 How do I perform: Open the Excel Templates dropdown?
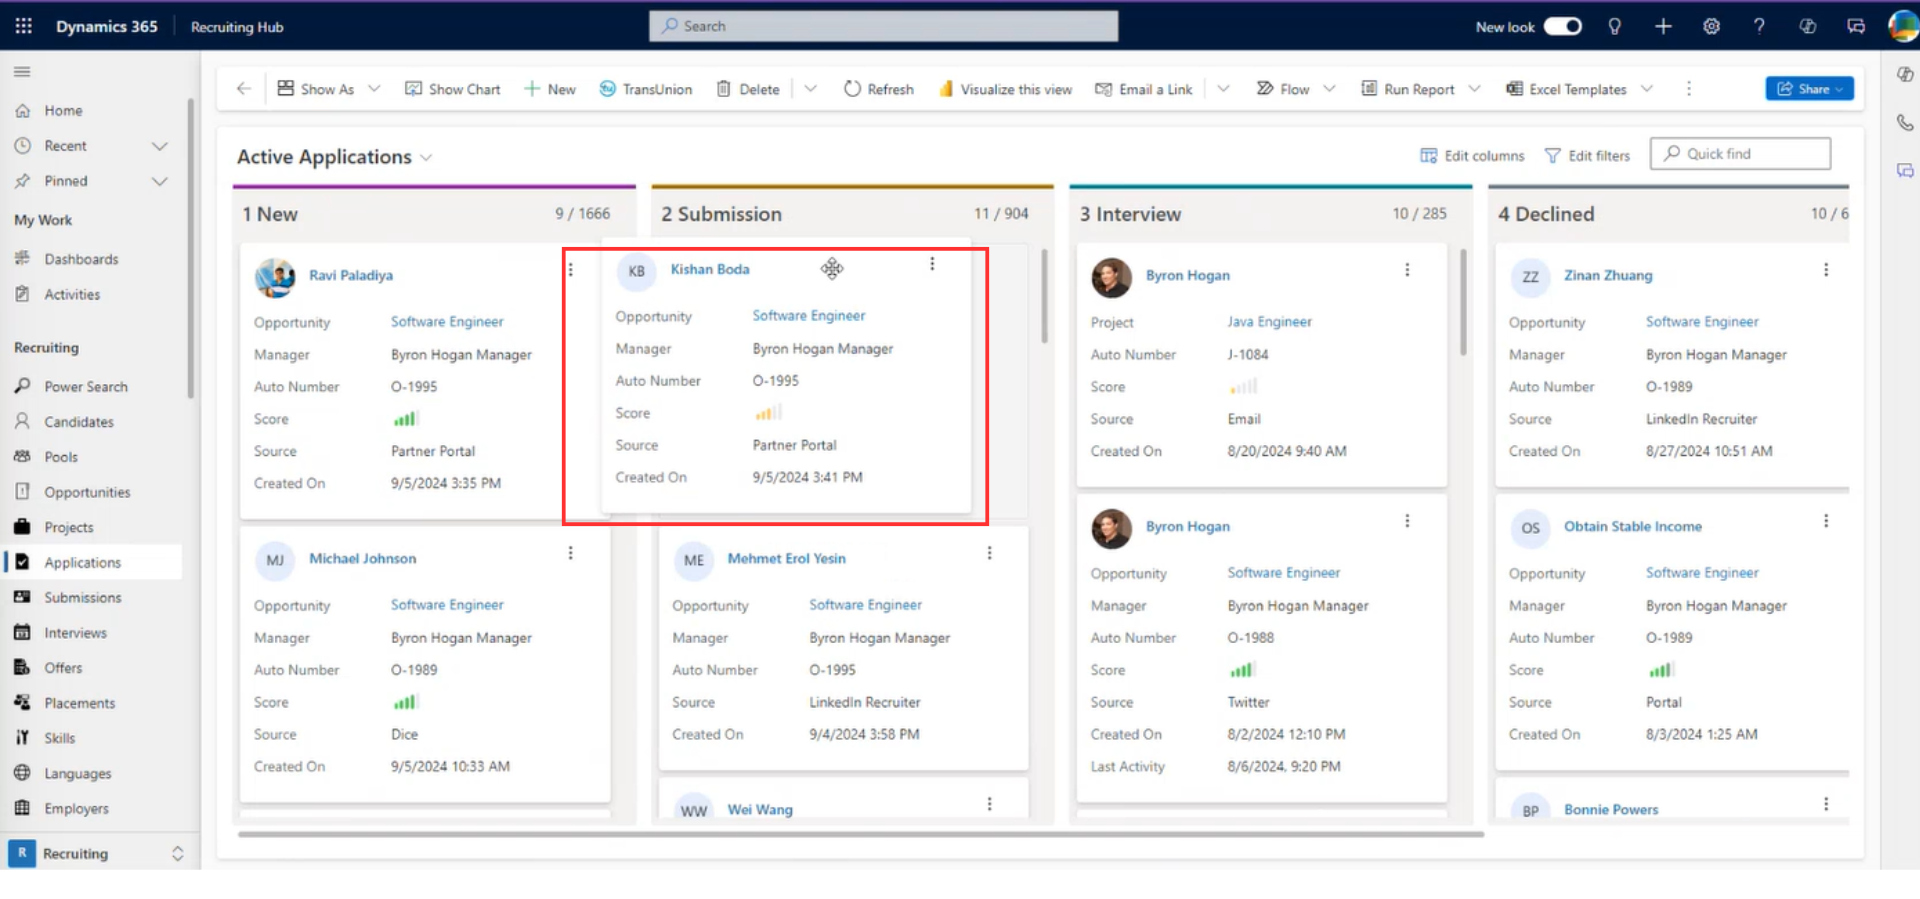[1580, 89]
